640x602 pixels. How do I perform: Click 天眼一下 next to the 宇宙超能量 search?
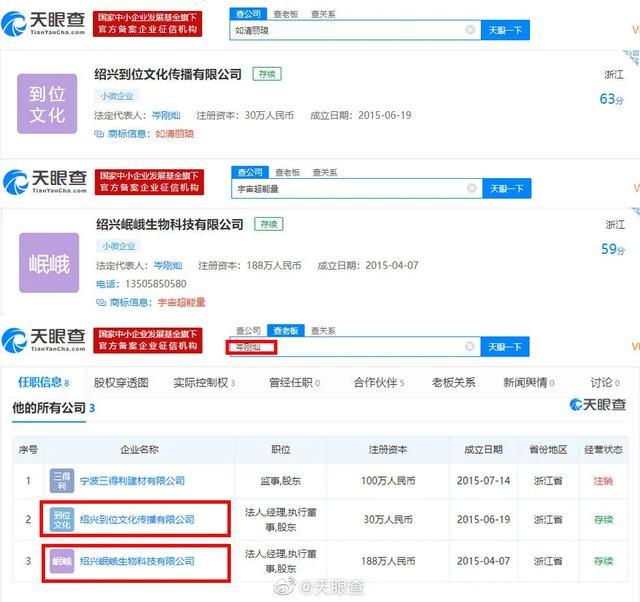tap(507, 188)
